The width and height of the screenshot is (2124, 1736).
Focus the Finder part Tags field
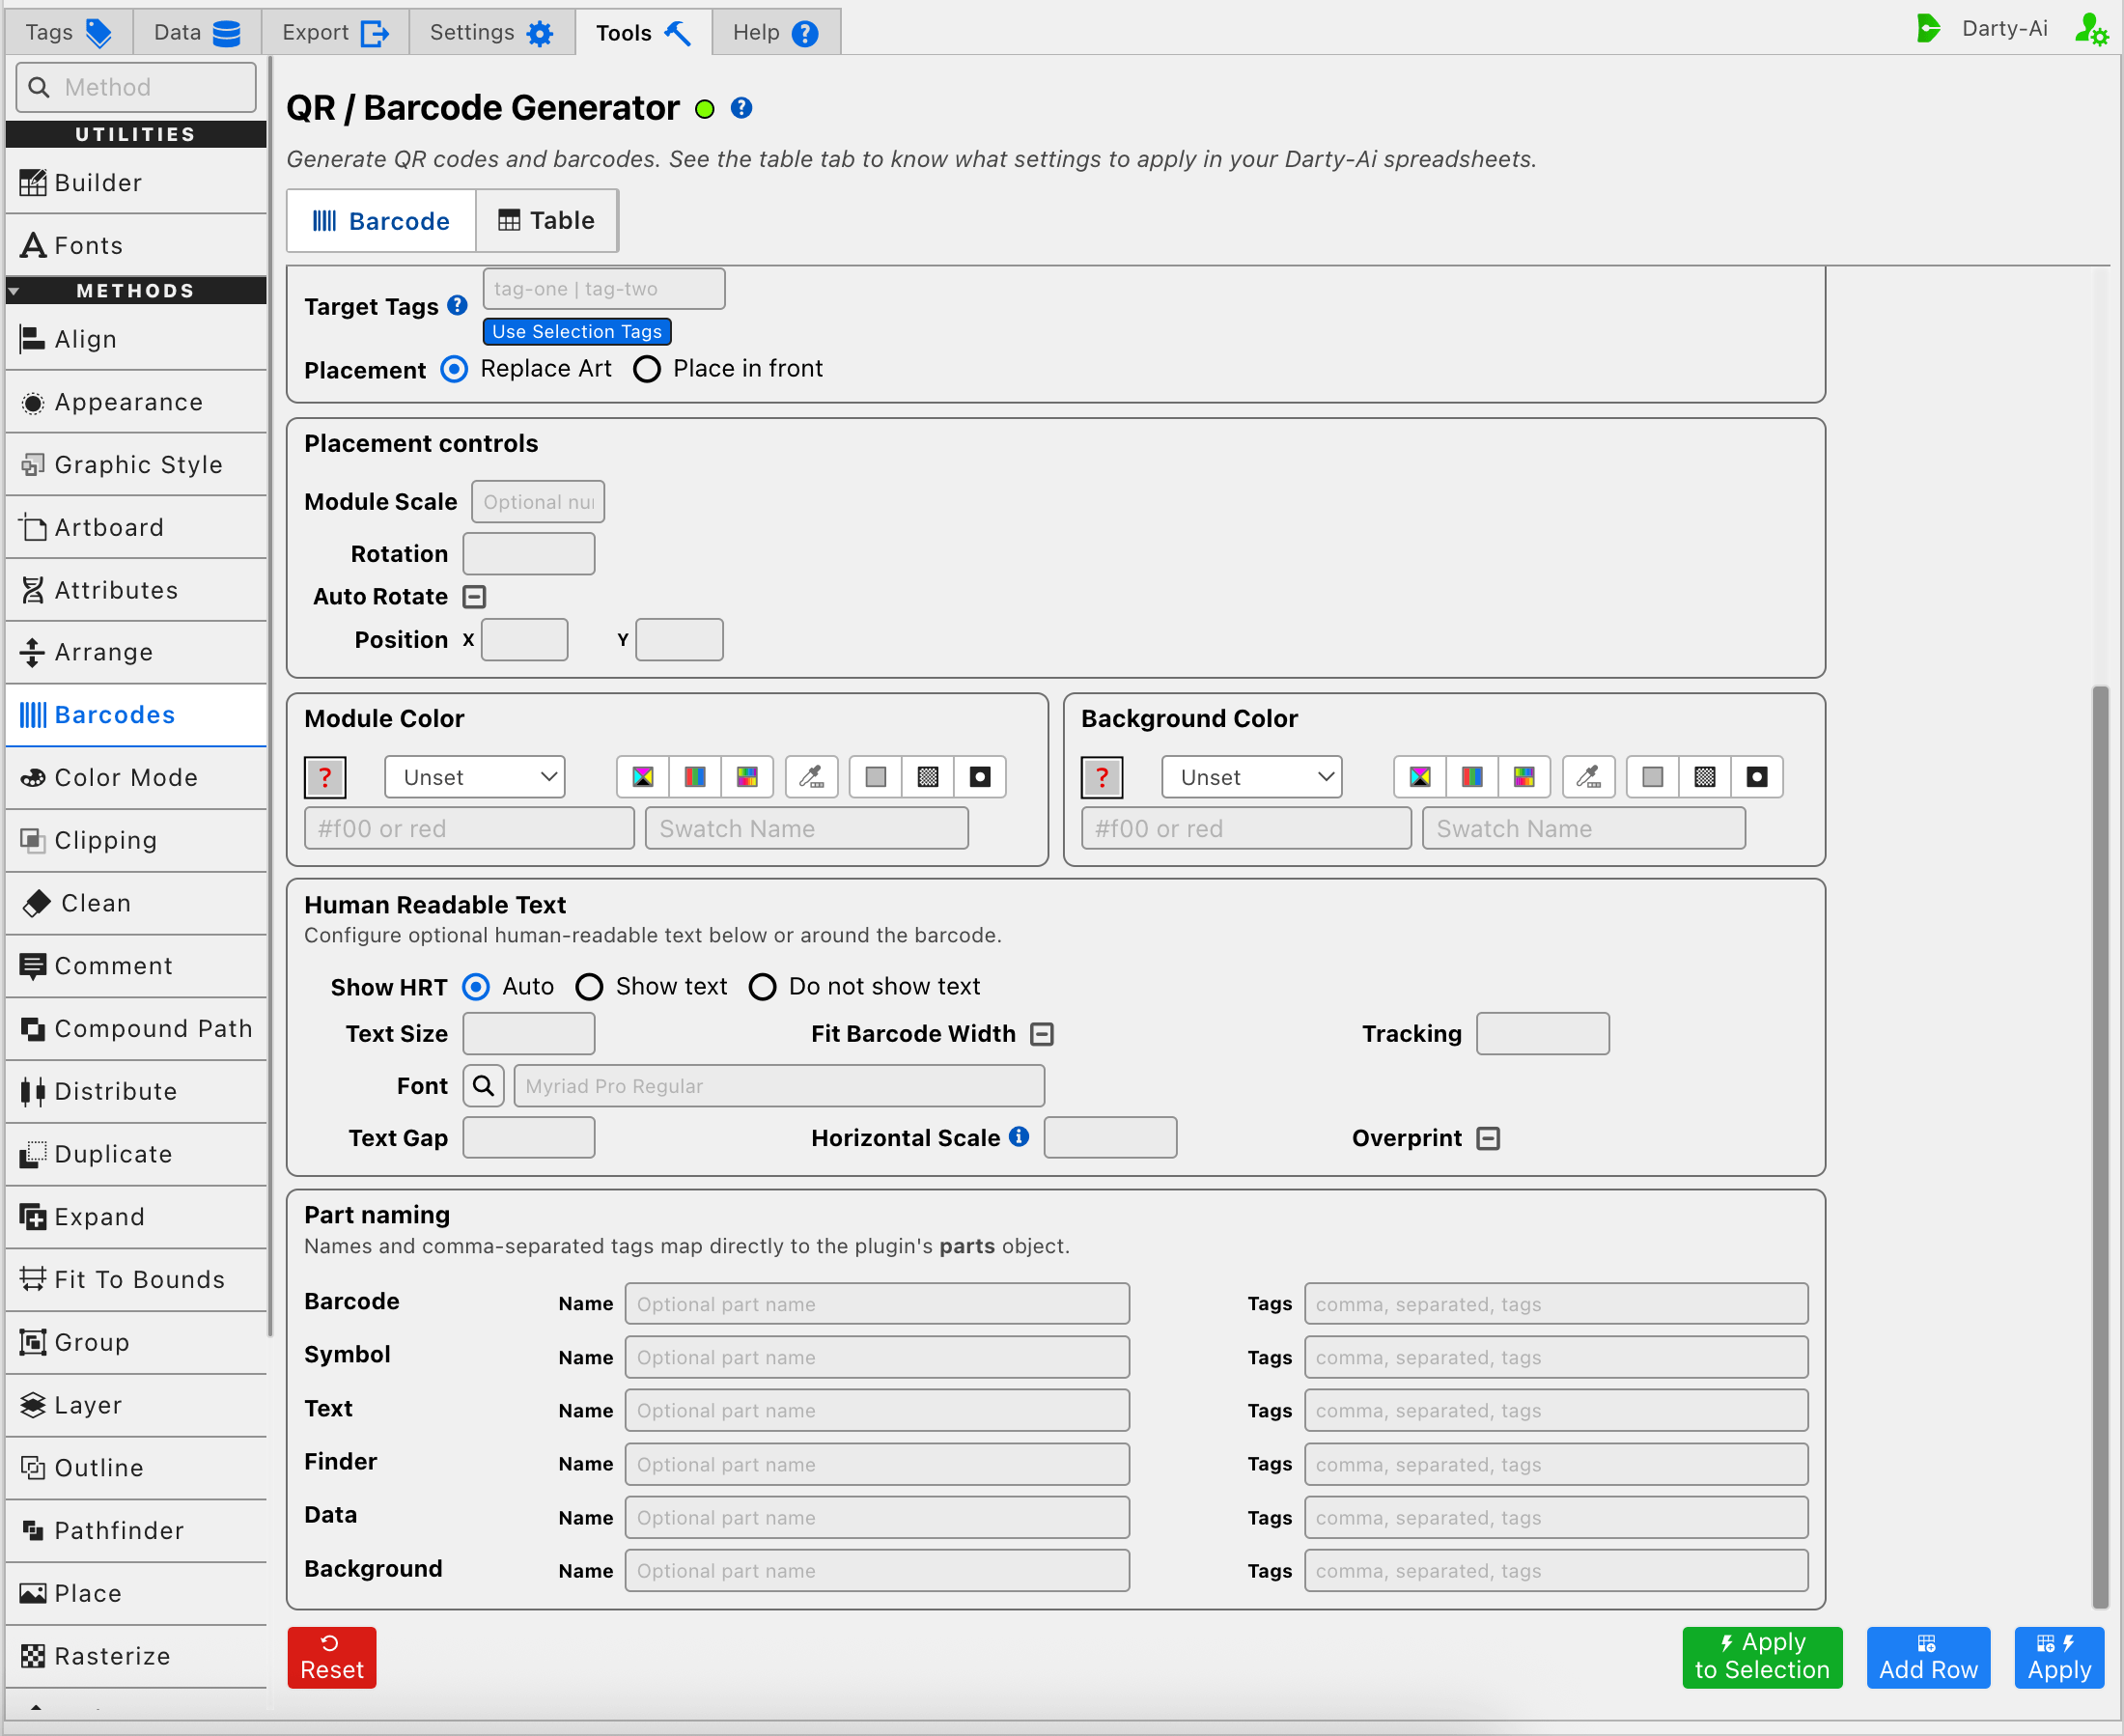click(x=1556, y=1464)
